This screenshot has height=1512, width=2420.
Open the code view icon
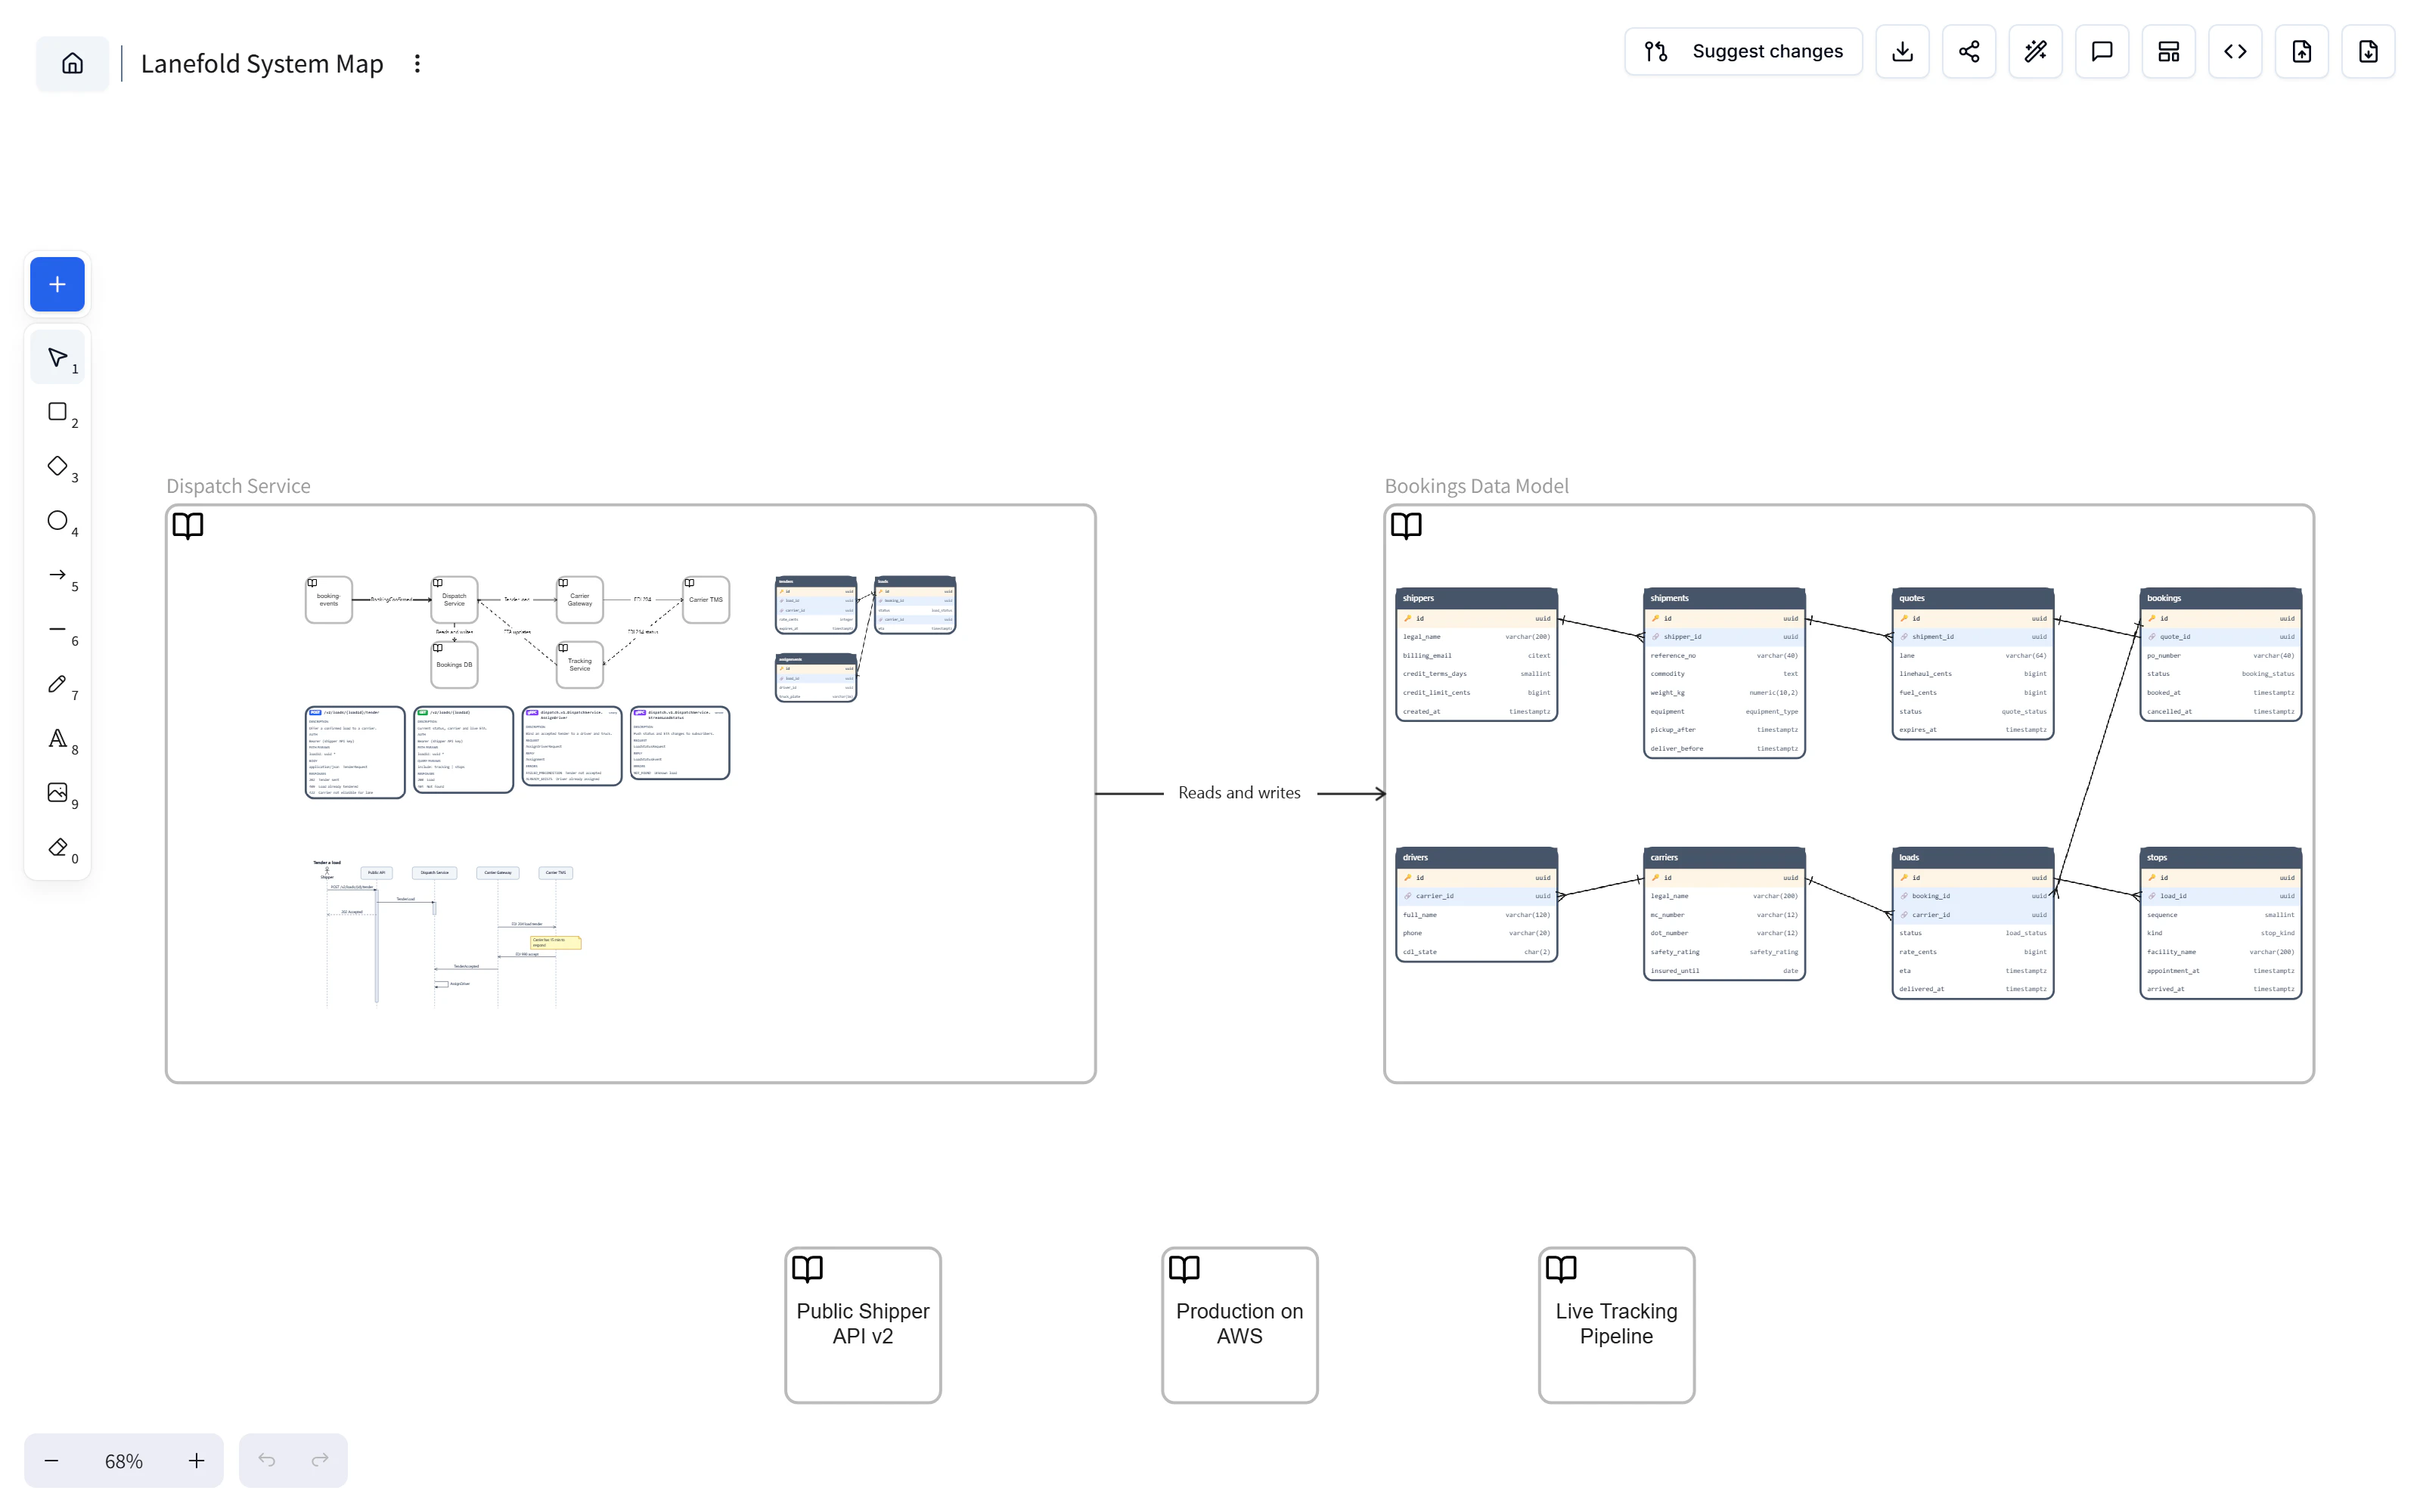2235,51
